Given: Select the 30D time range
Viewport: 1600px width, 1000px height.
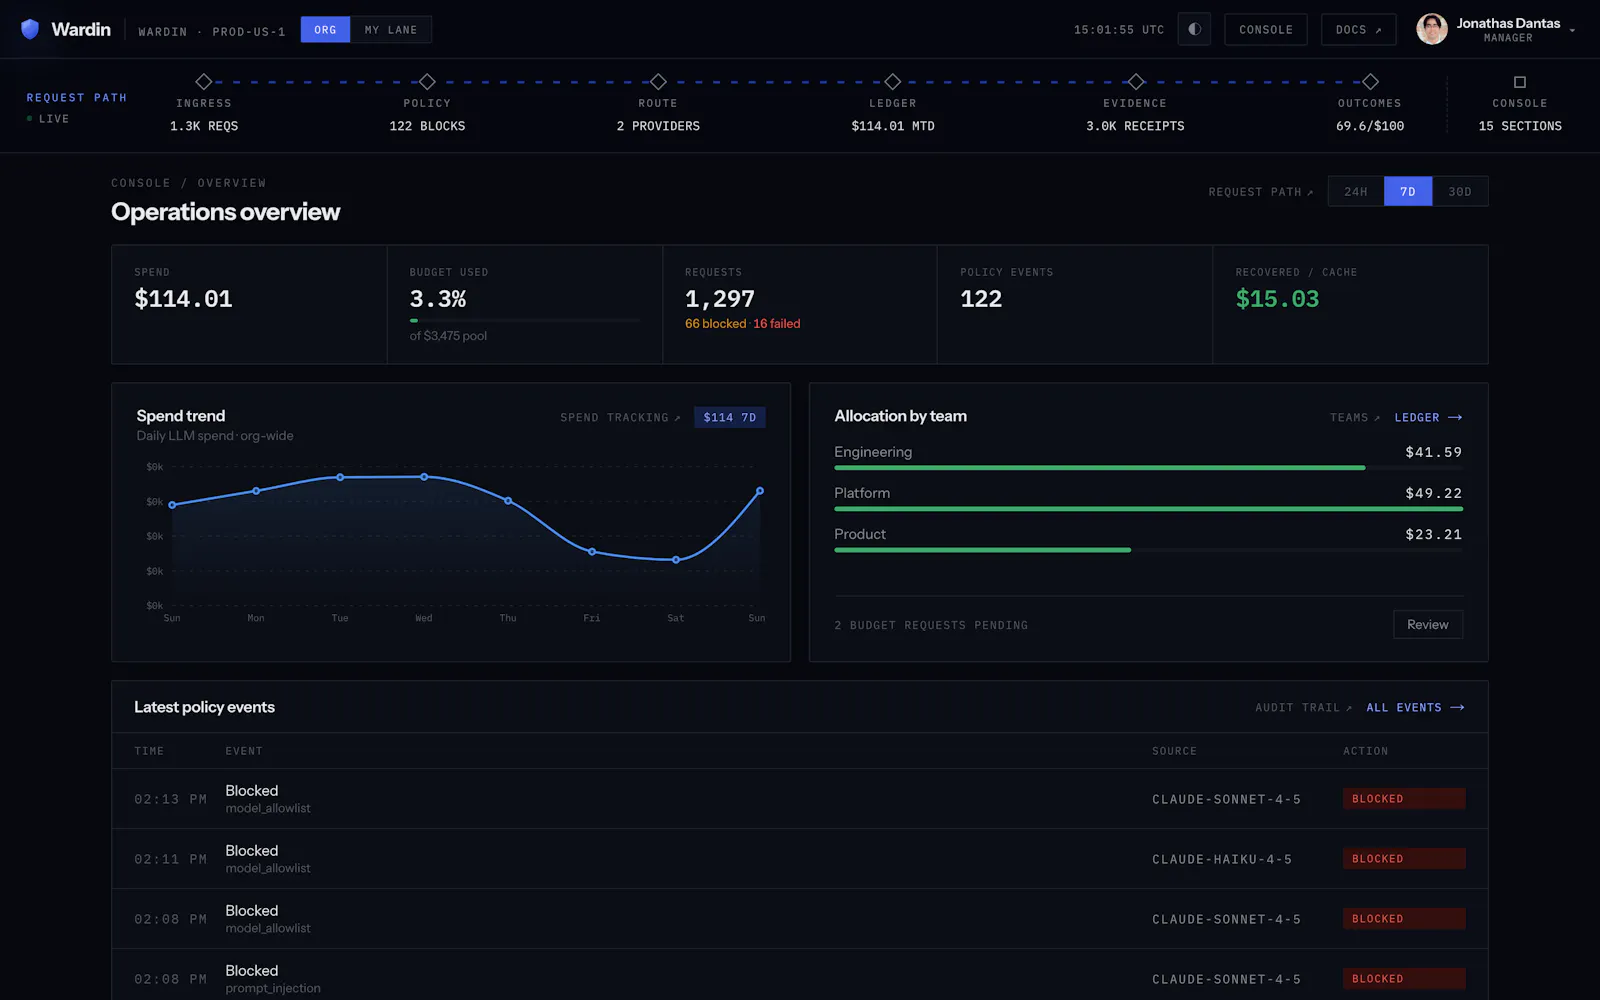Looking at the screenshot, I should coord(1460,191).
